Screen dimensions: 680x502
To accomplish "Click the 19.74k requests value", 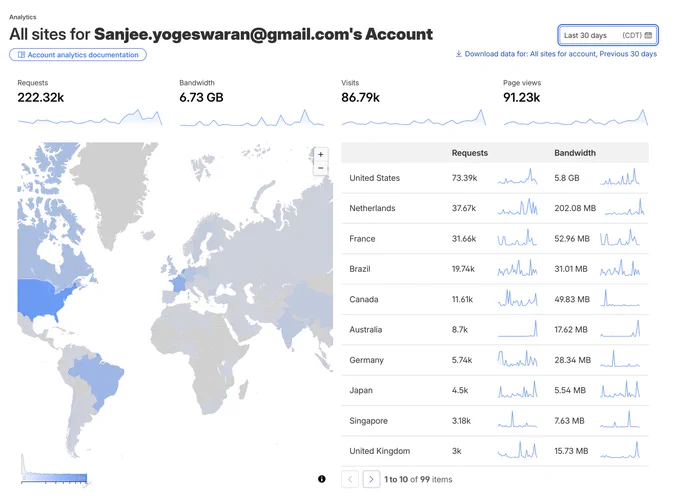I will (463, 269).
